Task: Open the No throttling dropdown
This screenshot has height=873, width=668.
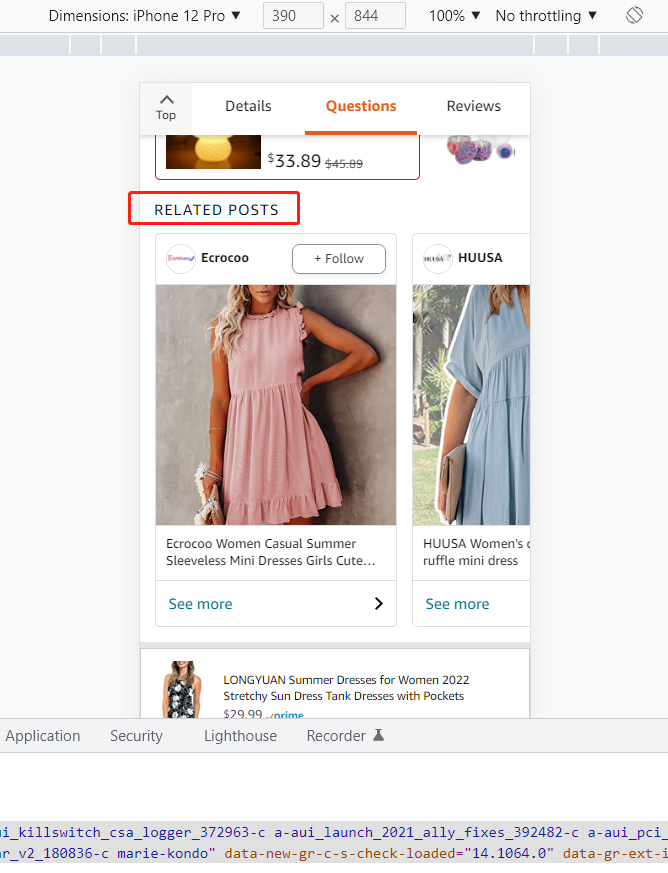Action: 546,16
